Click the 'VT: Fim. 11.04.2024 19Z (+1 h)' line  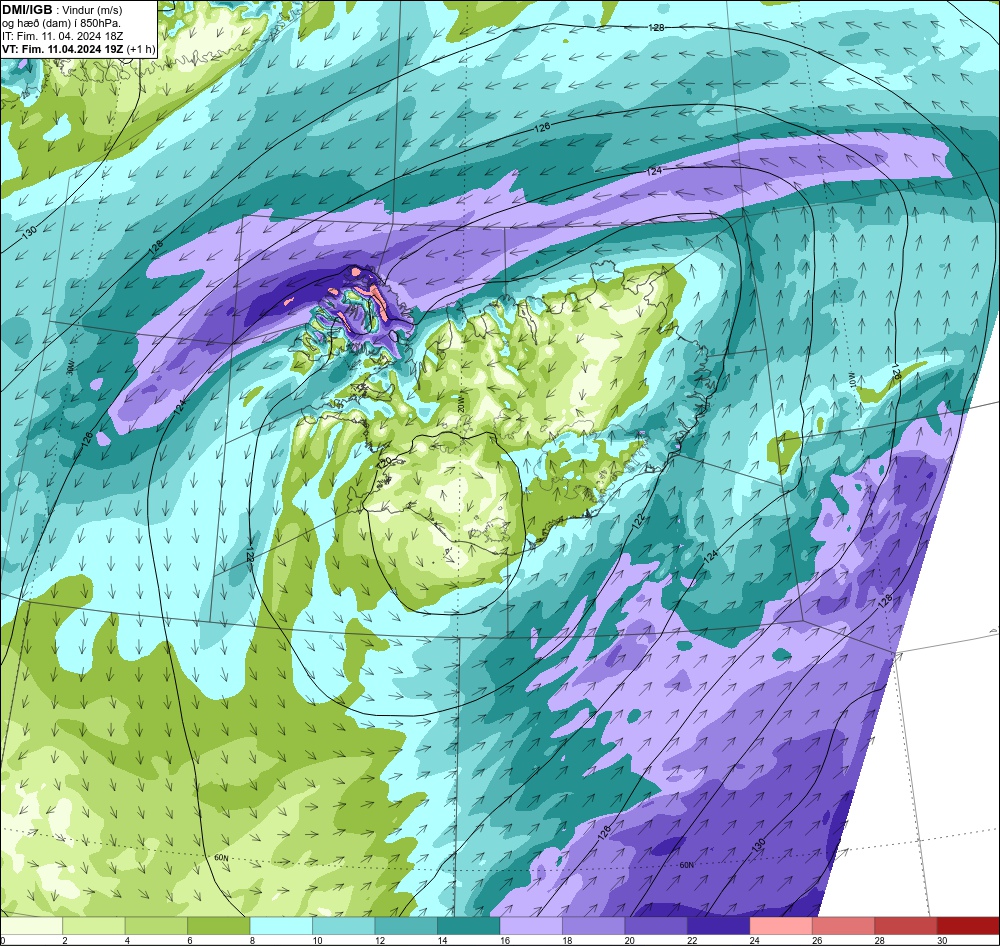[x=78, y=49]
